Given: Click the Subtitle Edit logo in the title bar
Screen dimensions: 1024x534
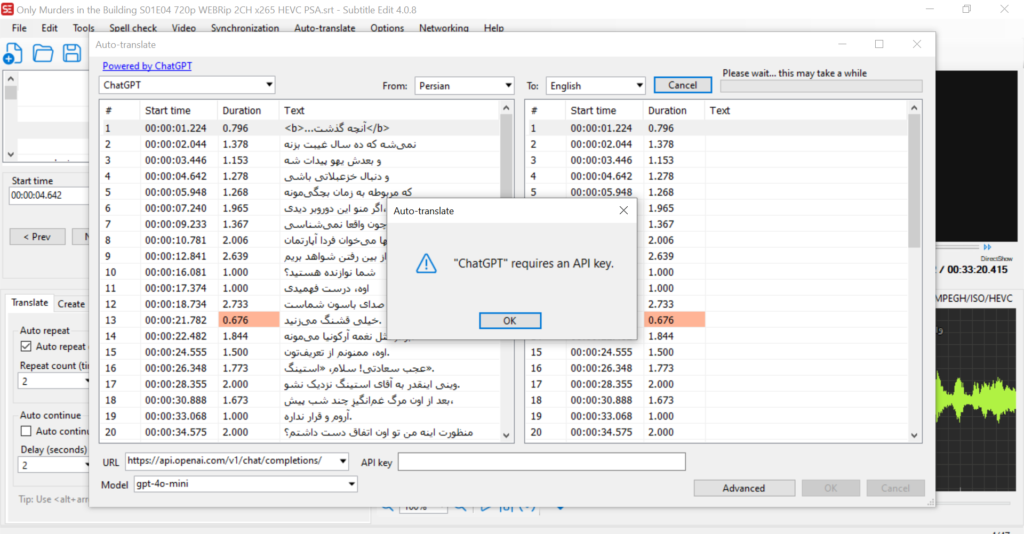Looking at the screenshot, I should click(x=10, y=9).
